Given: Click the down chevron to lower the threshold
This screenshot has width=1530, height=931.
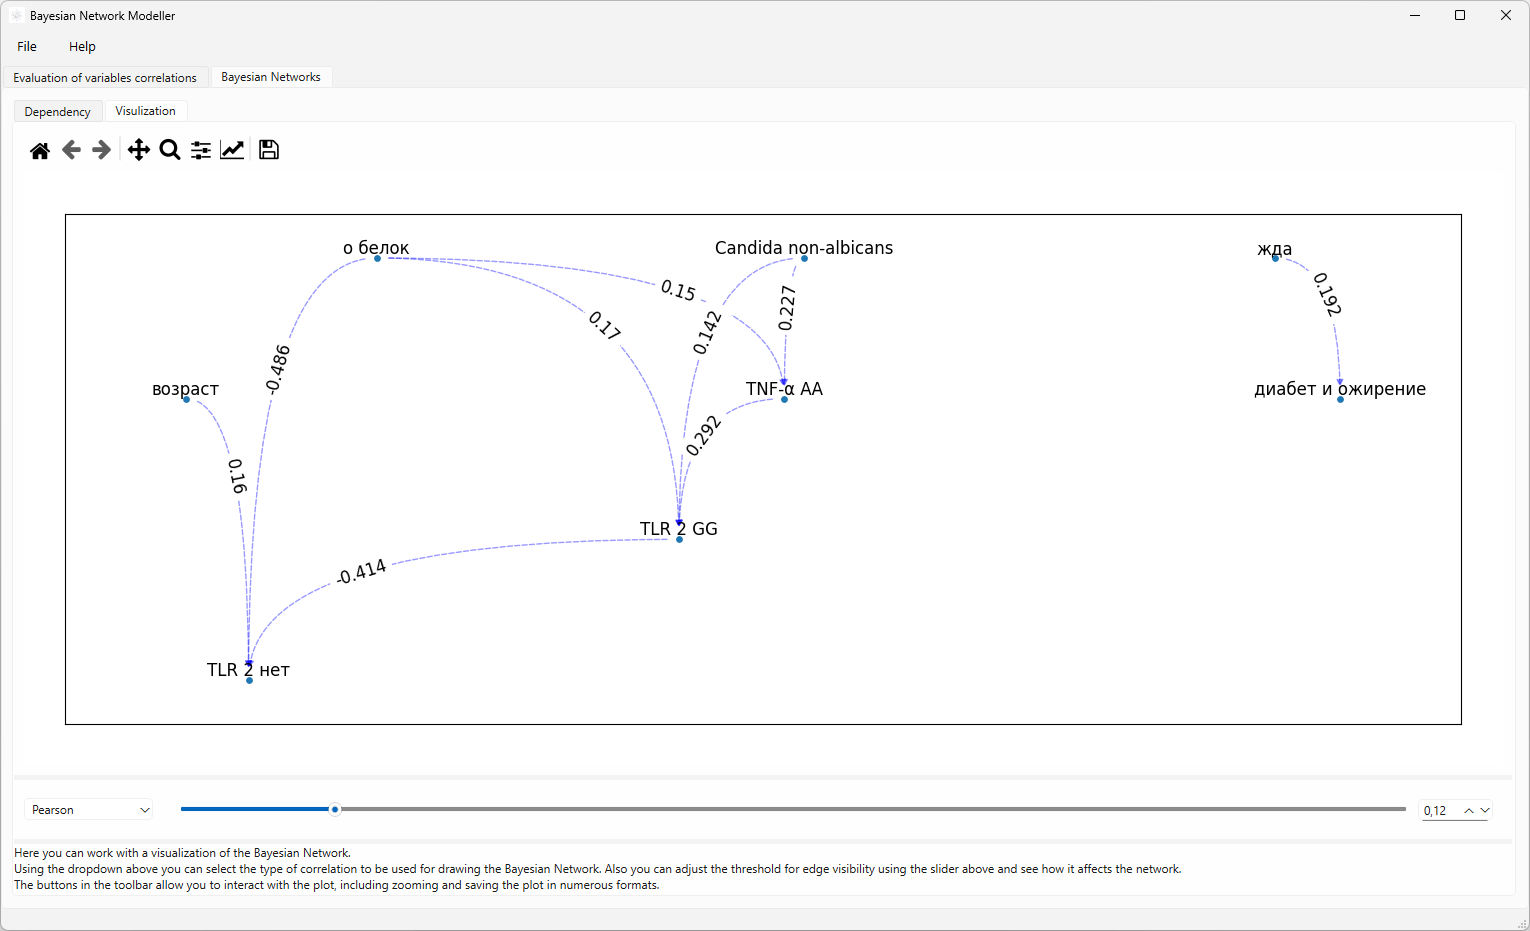Looking at the screenshot, I should (x=1484, y=810).
